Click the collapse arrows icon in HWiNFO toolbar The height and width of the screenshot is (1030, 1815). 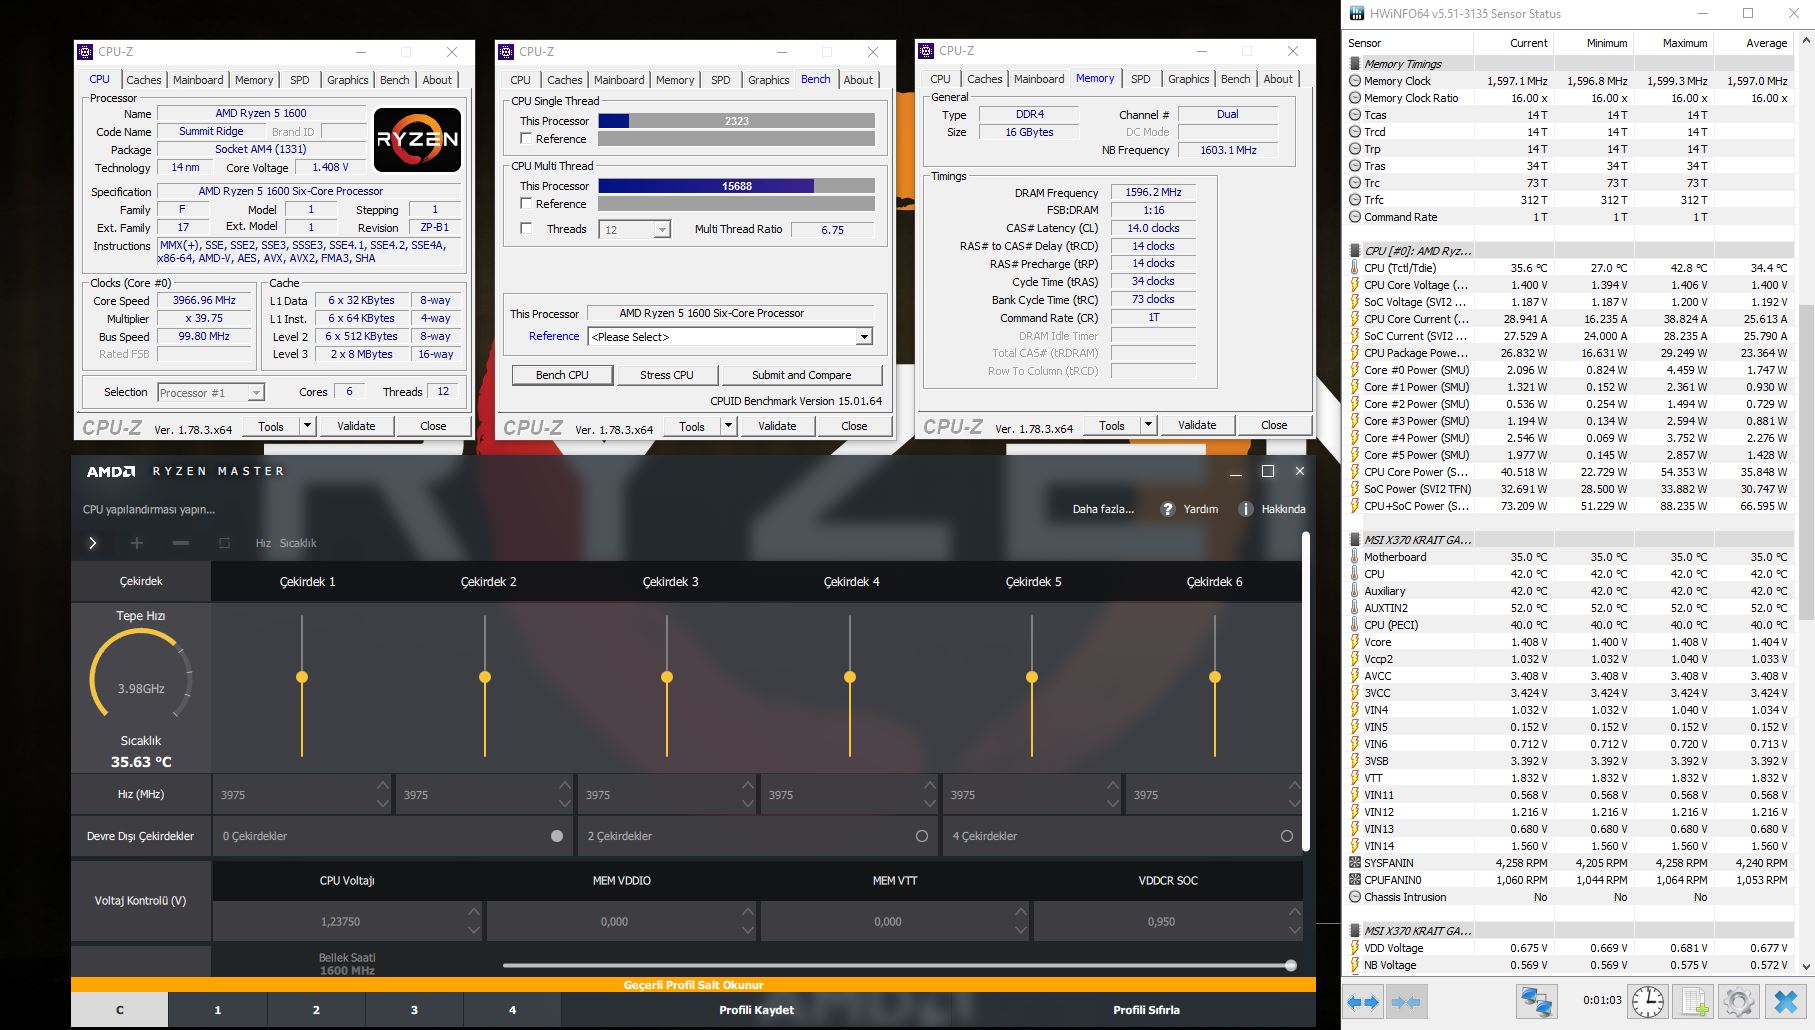pyautogui.click(x=1406, y=1001)
